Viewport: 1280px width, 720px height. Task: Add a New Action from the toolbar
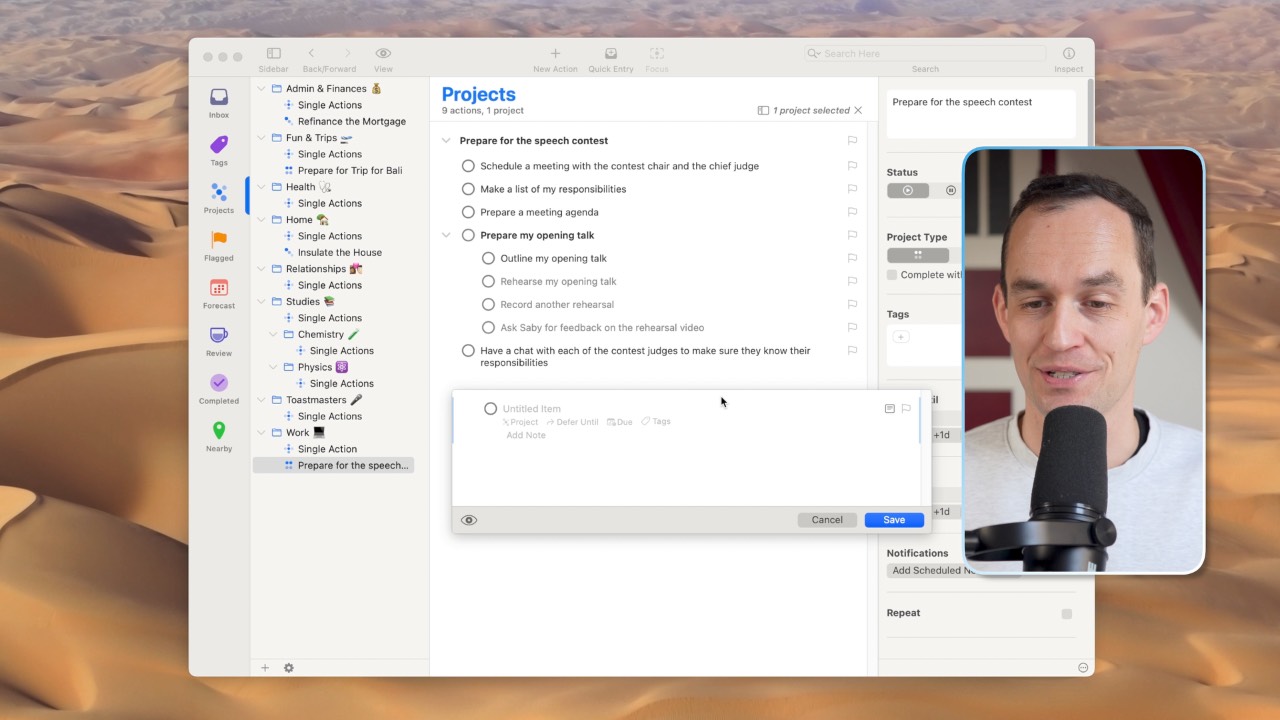555,53
